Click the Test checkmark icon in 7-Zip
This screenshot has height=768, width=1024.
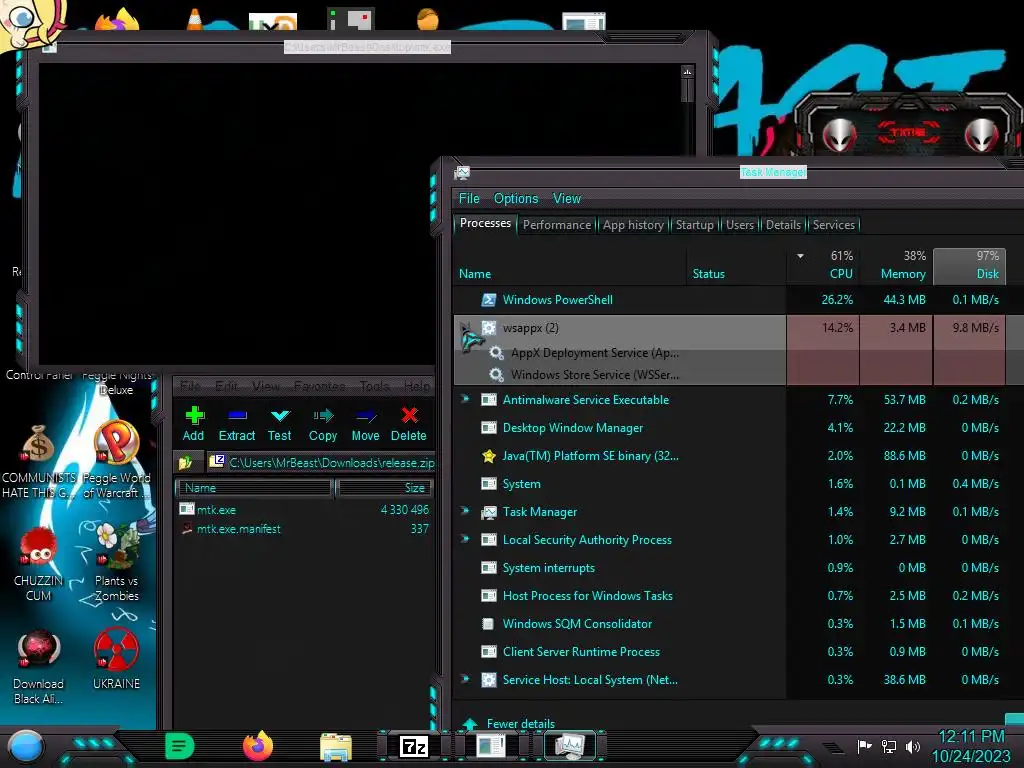tap(280, 415)
